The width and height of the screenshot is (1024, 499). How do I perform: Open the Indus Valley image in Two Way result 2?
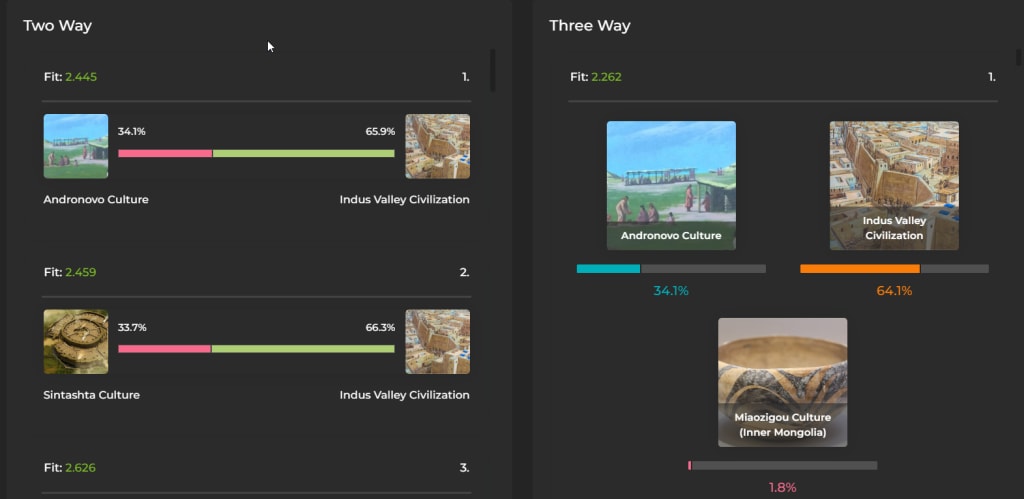pos(437,342)
